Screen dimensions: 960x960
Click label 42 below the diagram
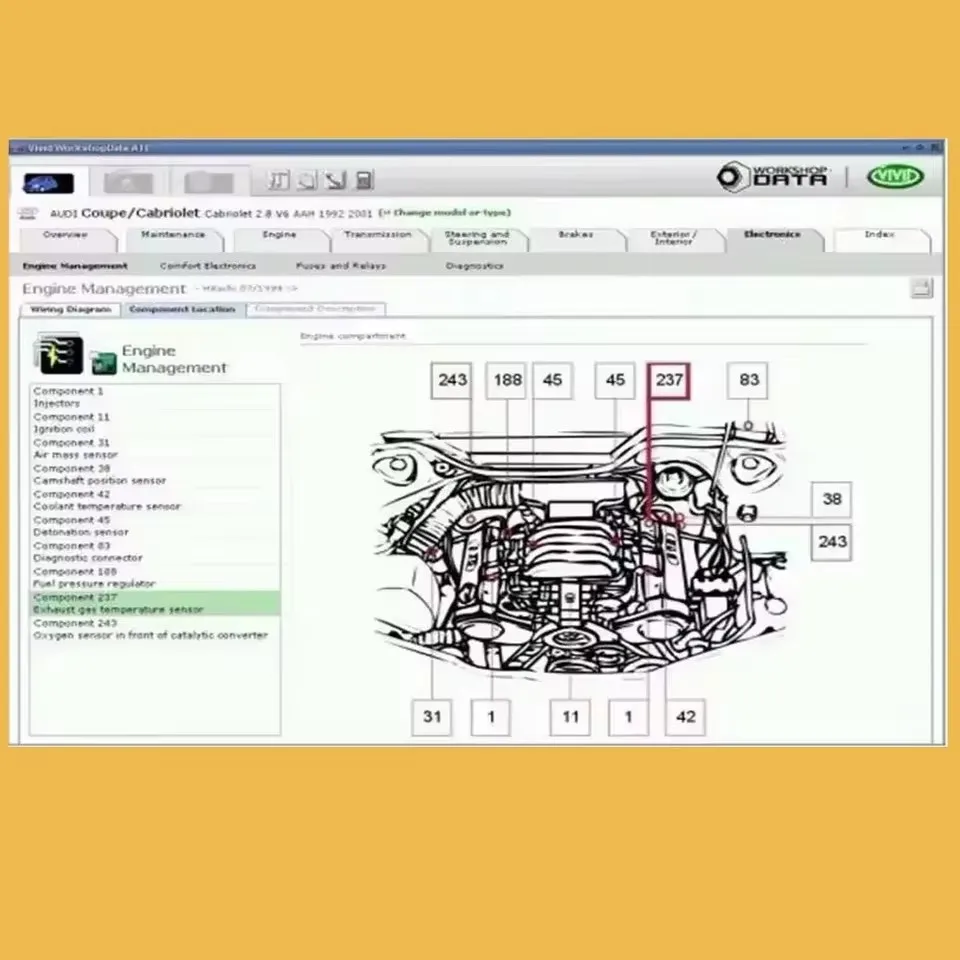(685, 717)
